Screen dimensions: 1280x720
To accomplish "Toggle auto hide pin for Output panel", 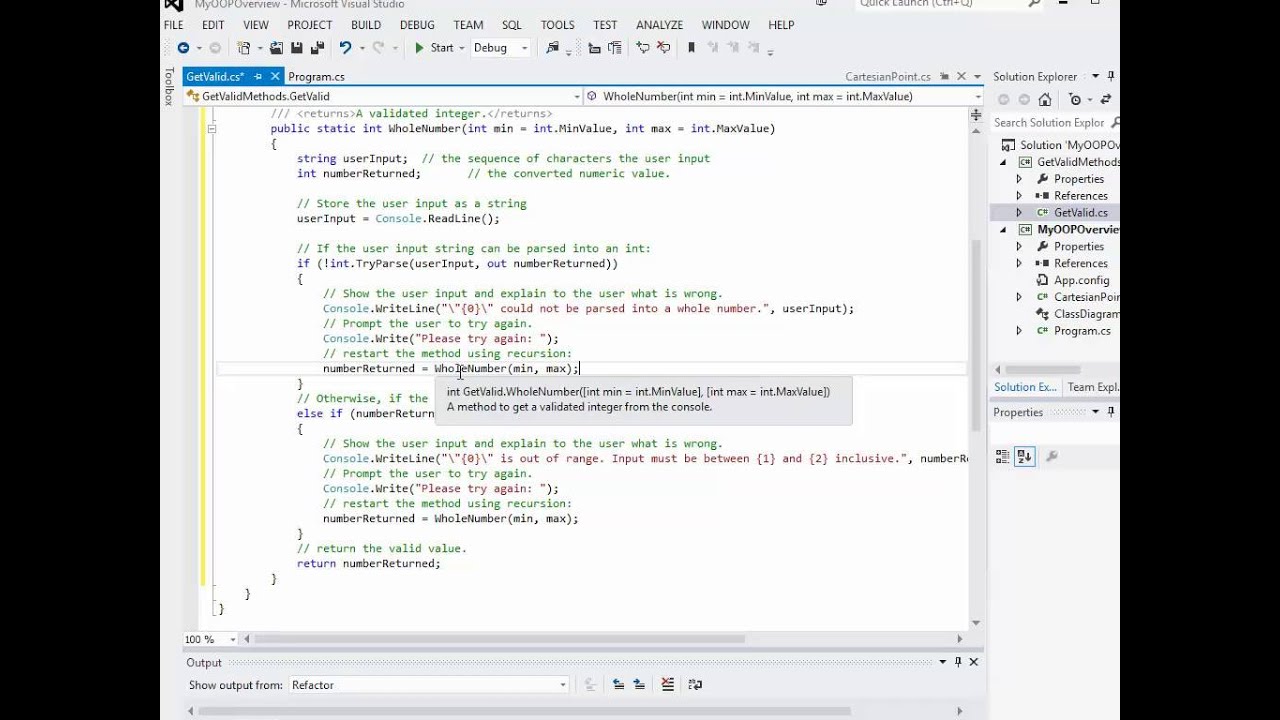I will pos(958,662).
